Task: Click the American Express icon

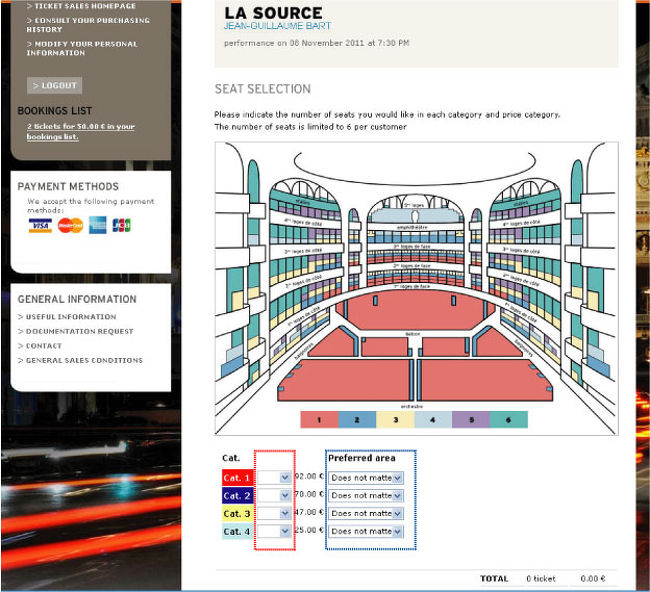Action: coord(97,225)
